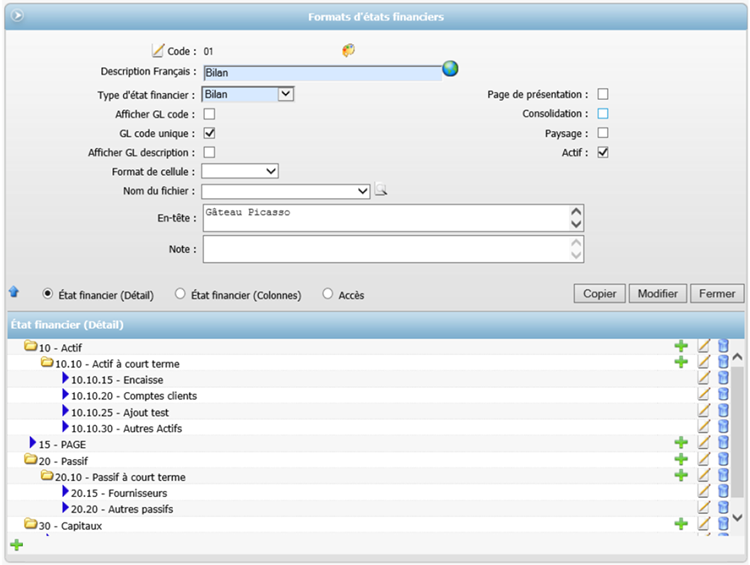Click the round arrow icon in the title bar
750x565 pixels.
(17, 16)
